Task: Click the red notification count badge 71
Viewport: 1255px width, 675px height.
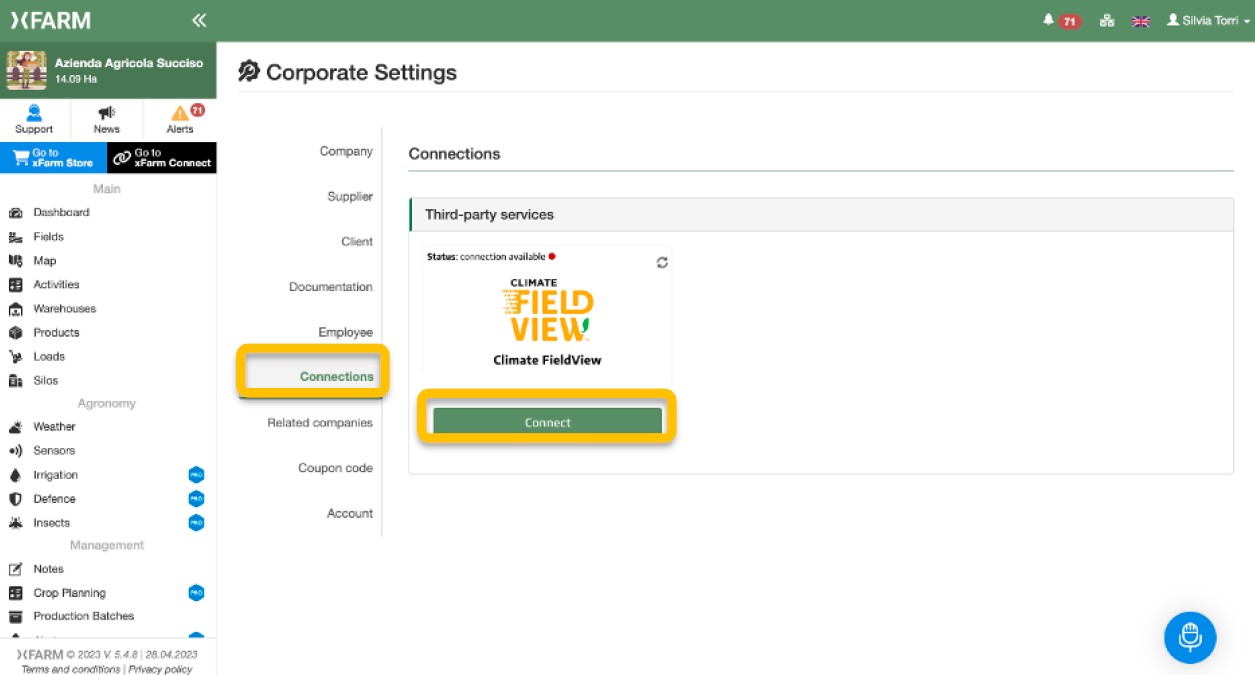Action: [1069, 21]
